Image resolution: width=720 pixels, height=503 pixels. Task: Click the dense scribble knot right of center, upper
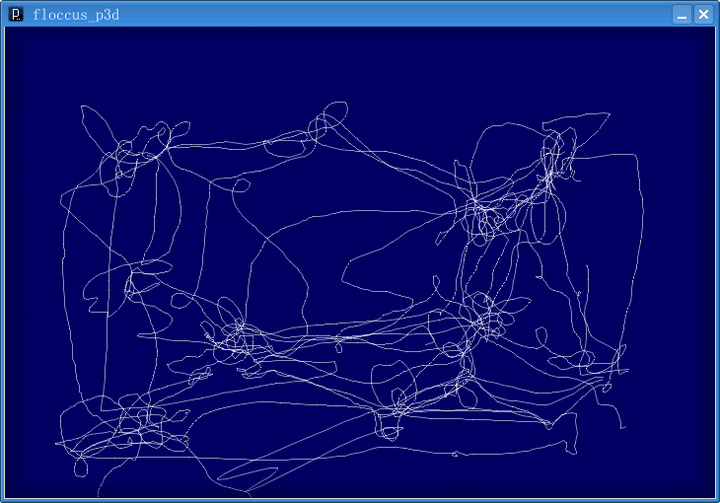(487, 215)
